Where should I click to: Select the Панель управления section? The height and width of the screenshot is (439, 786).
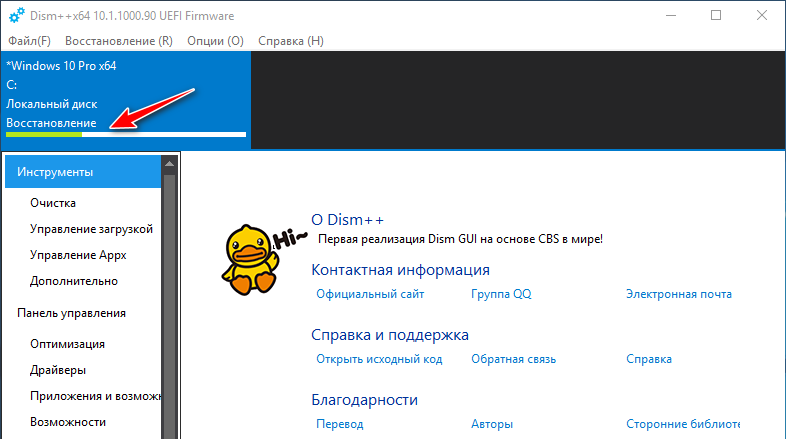click(x=71, y=313)
